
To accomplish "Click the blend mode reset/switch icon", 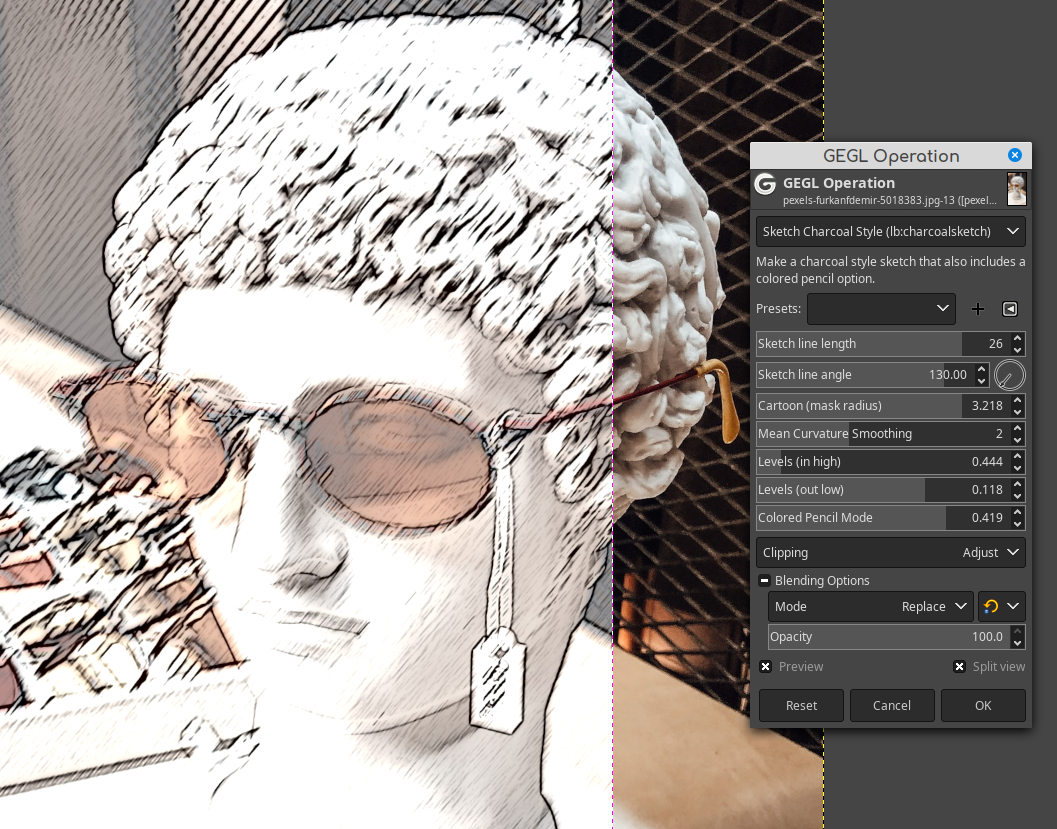I will pyautogui.click(x=990, y=607).
